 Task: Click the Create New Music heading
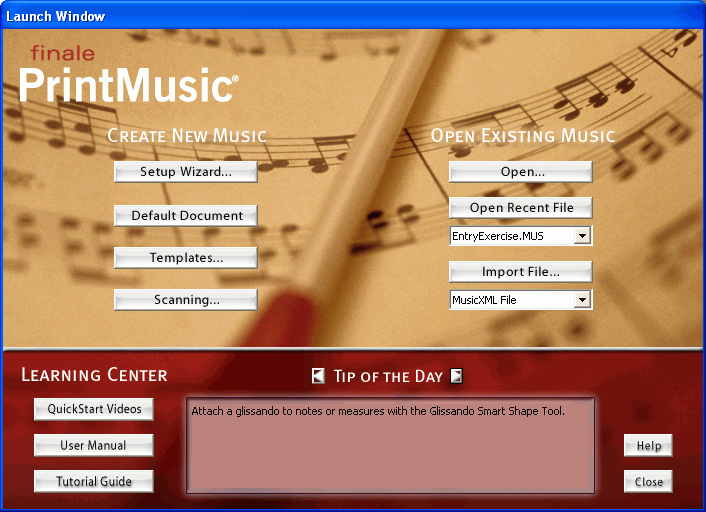187,136
